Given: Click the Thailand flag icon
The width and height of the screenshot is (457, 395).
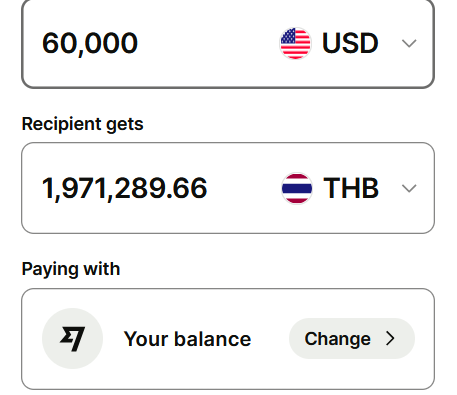Looking at the screenshot, I should [x=297, y=188].
